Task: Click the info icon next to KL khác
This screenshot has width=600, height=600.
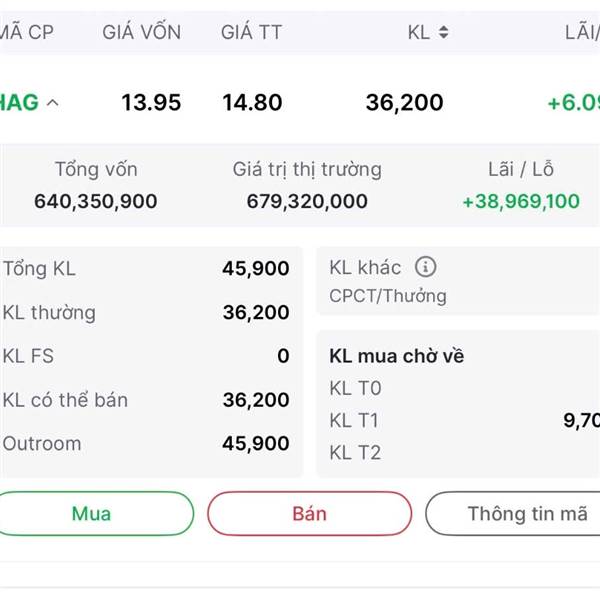Action: point(426,267)
